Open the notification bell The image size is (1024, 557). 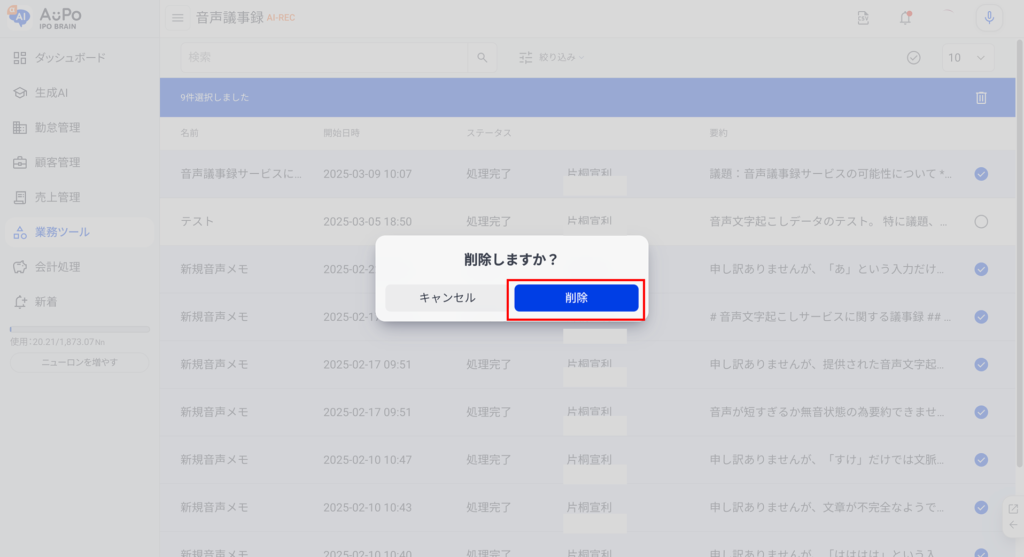905,18
